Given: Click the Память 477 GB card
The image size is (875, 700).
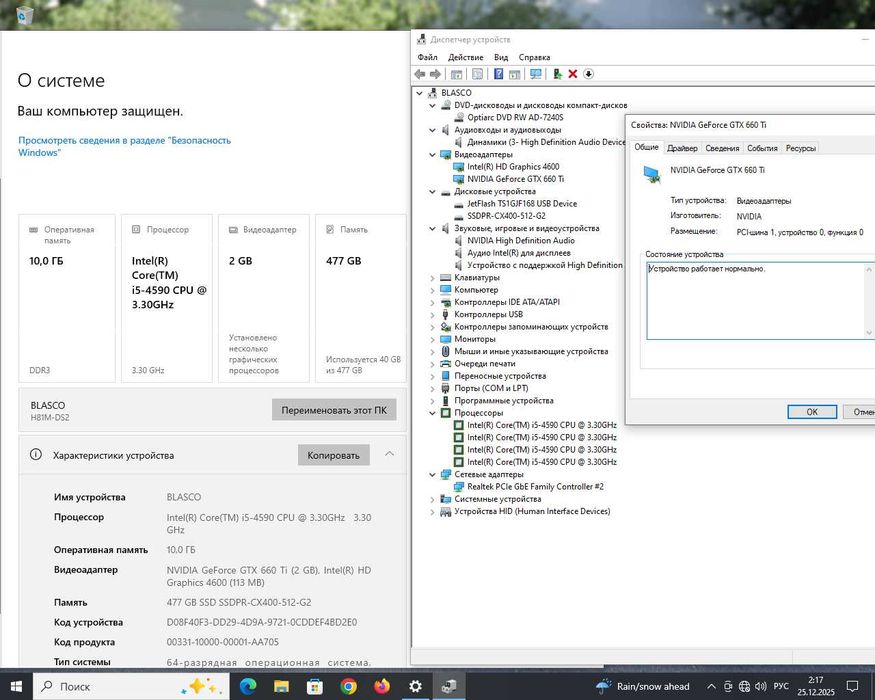Looking at the screenshot, I should pyautogui.click(x=360, y=299).
